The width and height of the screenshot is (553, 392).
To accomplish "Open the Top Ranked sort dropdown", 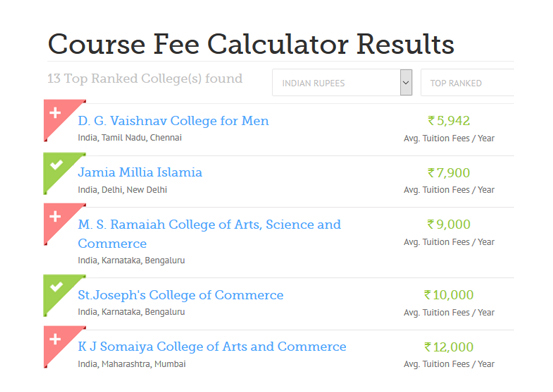I will (467, 83).
